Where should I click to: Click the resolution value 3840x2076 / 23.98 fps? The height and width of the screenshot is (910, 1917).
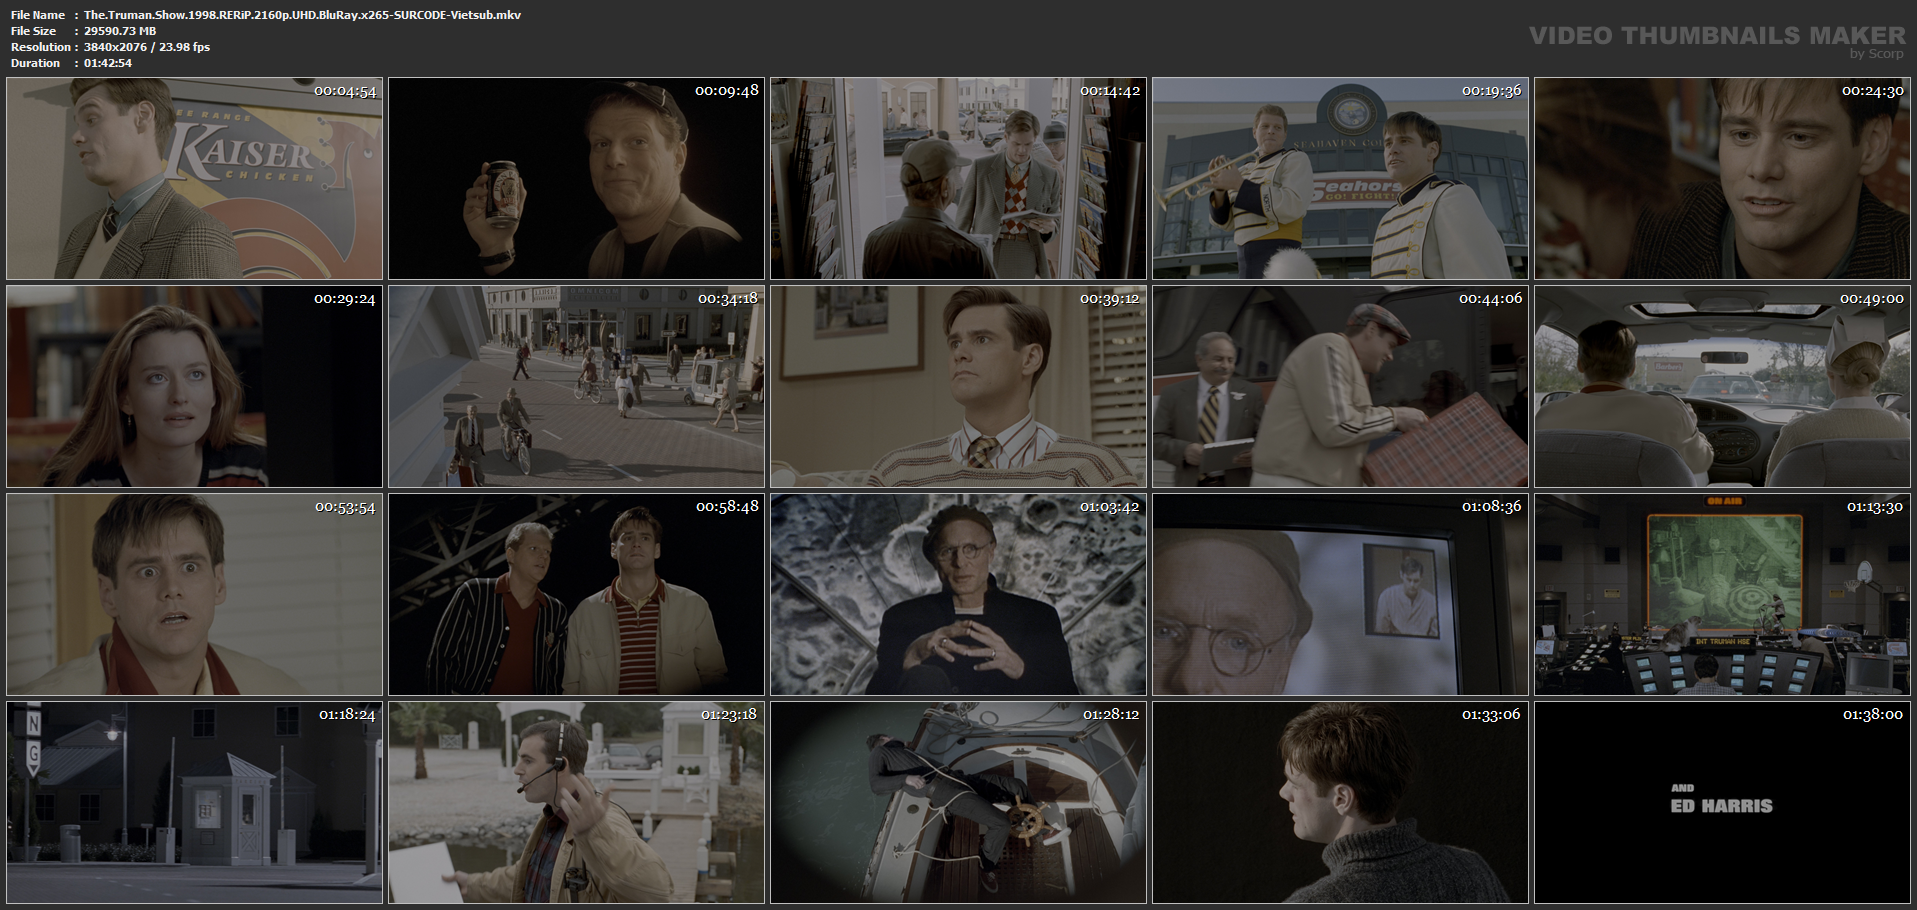pyautogui.click(x=147, y=47)
